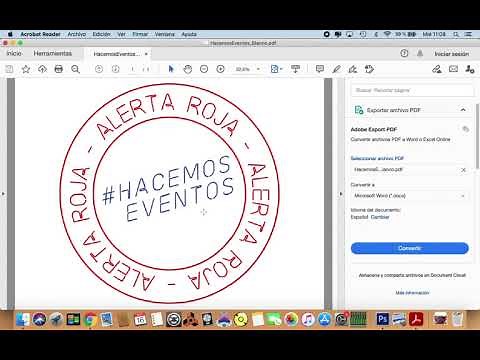Open Spotlight search in menu bar
The width and height of the screenshot is (480, 360).
tap(456, 34)
